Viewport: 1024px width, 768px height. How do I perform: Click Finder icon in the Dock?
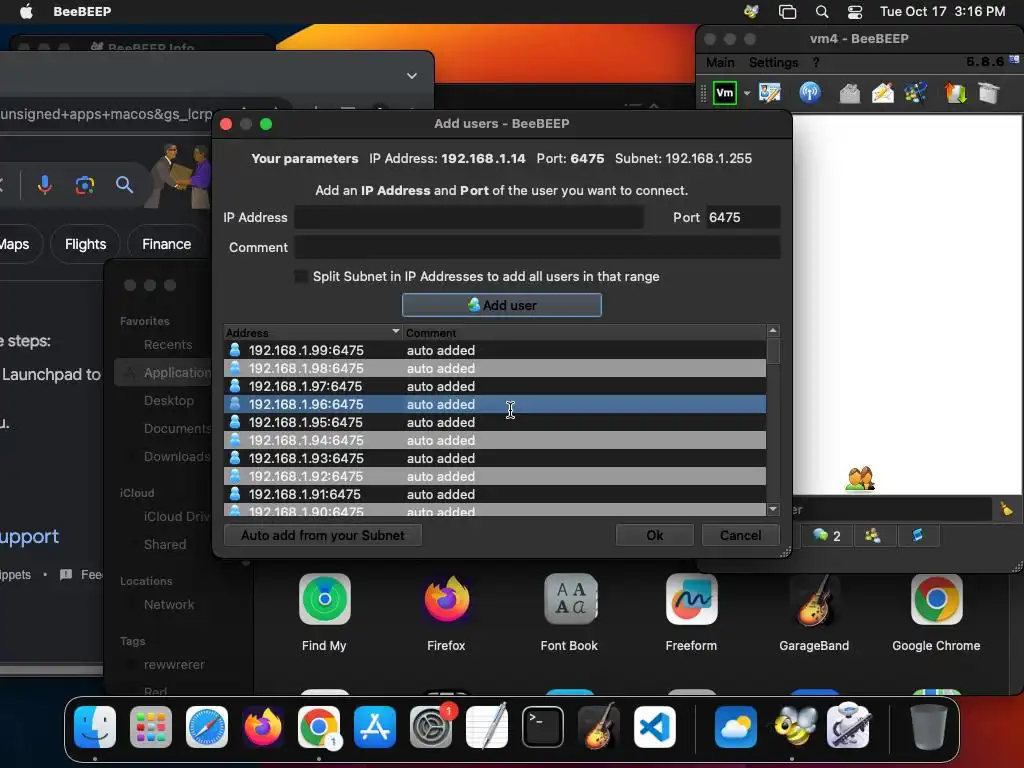[95, 726]
